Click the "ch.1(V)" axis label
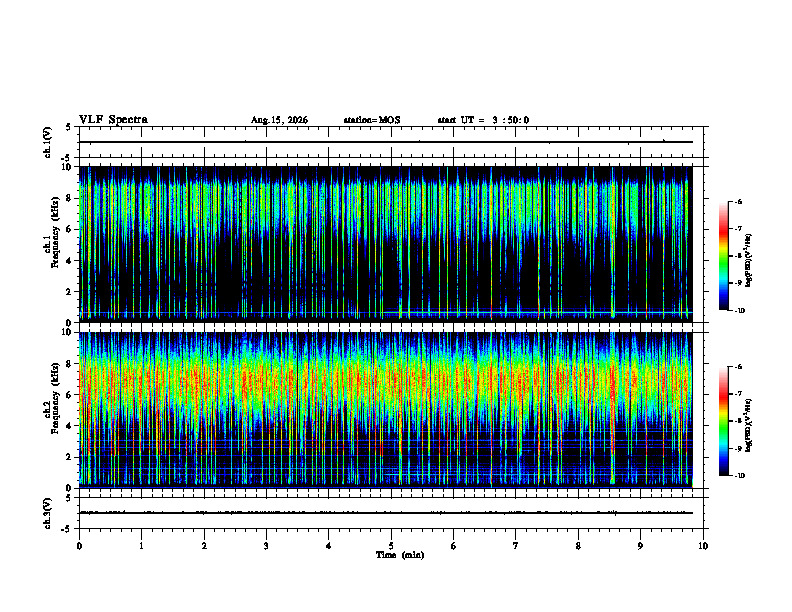This screenshot has height=612, width=792. tap(48, 142)
